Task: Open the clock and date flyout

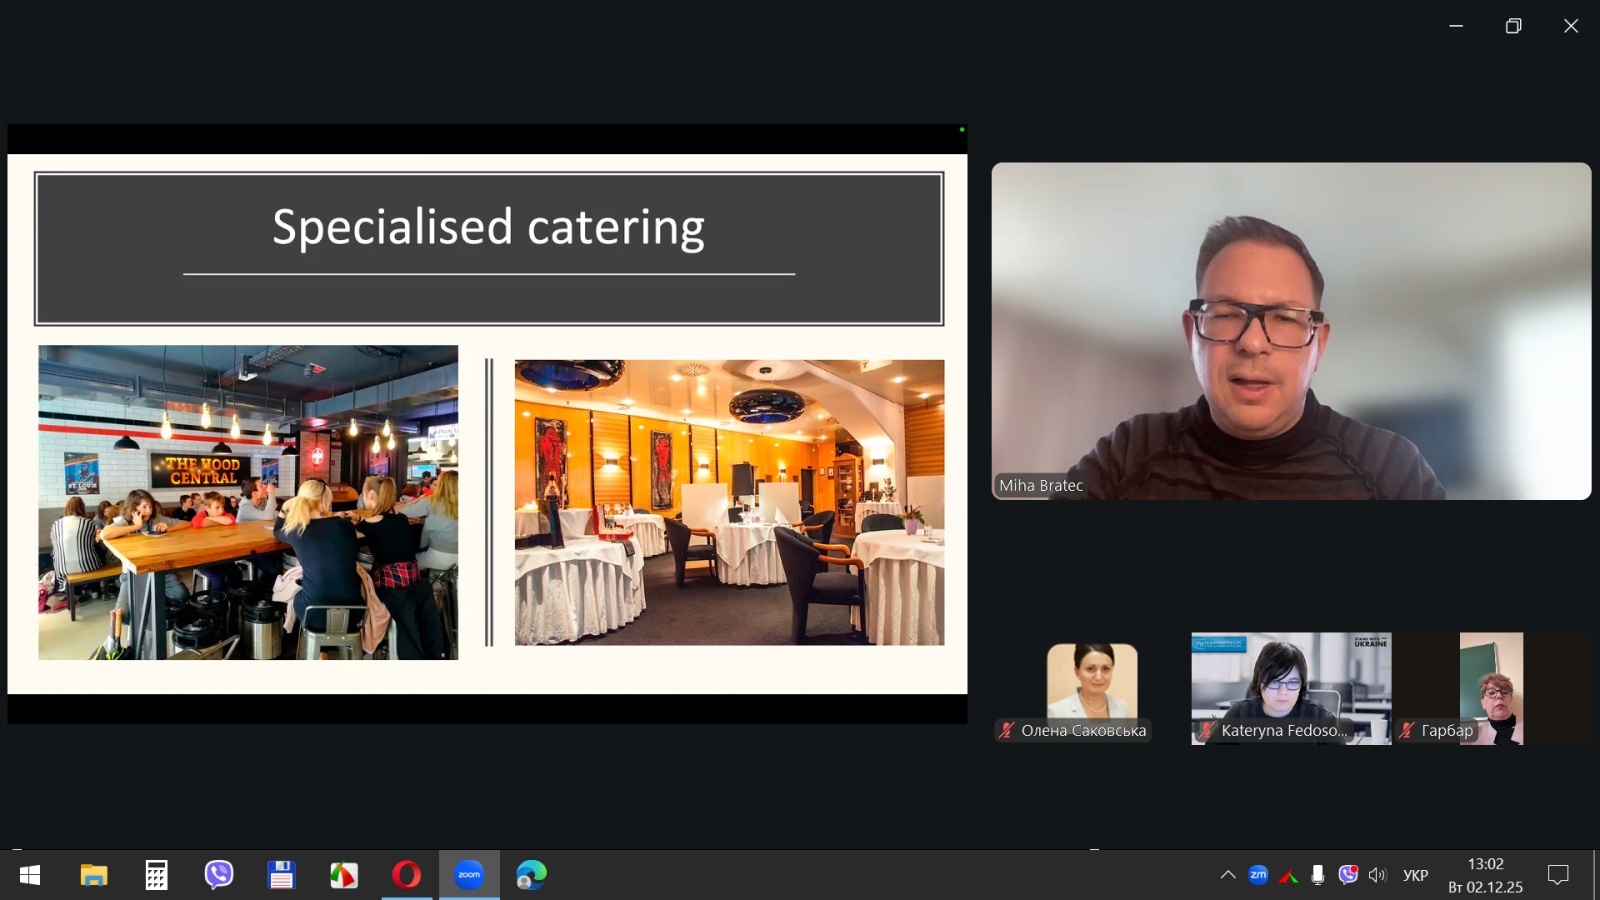Action: pyautogui.click(x=1485, y=875)
